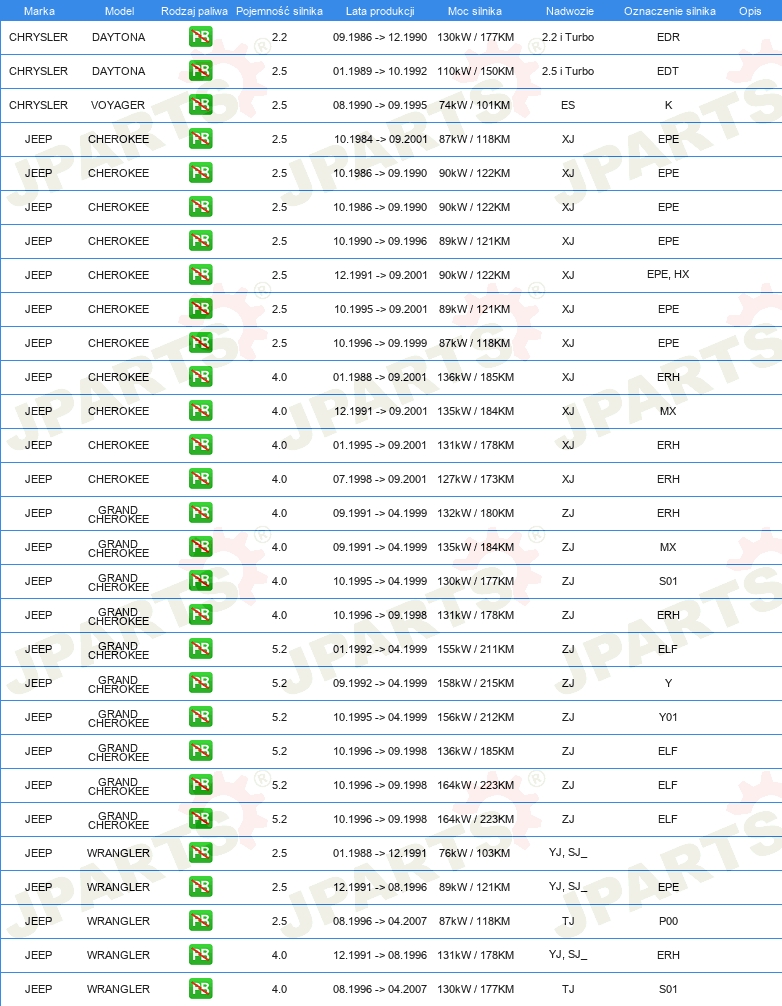The height and width of the screenshot is (1006, 782).
Task: Select the 158kW / 215KM power cell
Action: tap(475, 683)
